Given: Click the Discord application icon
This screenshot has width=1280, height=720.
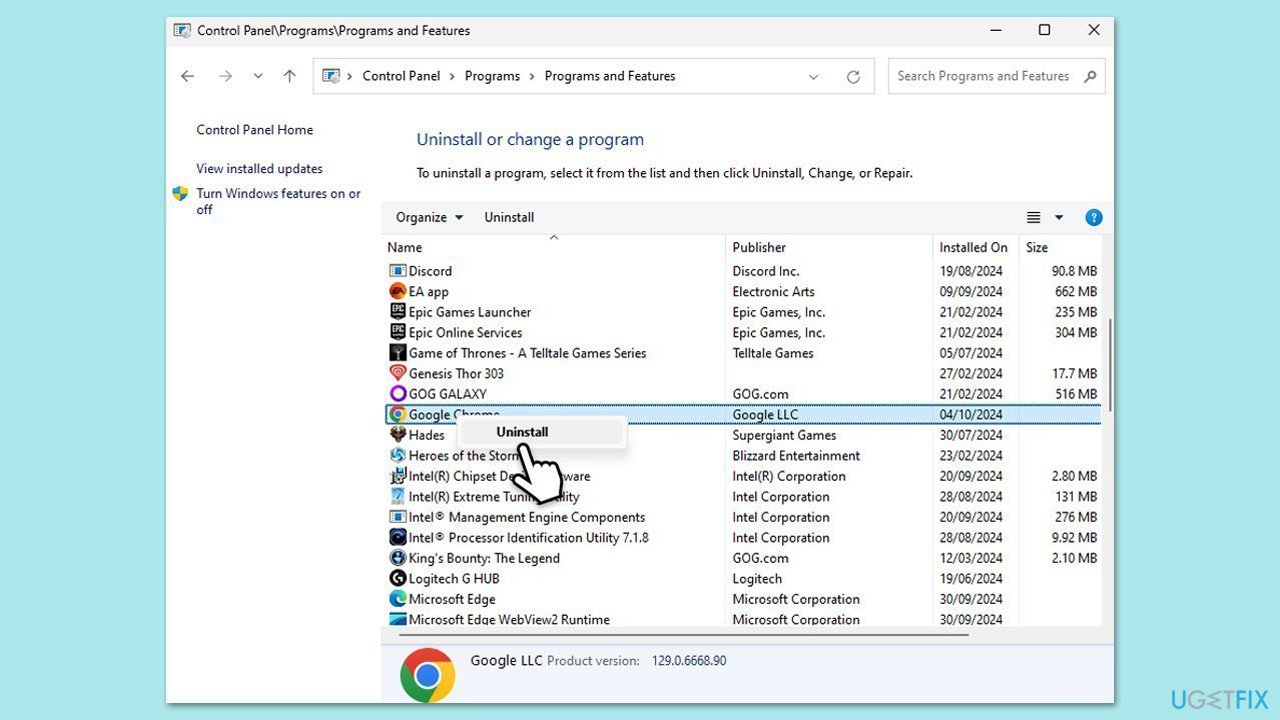Looking at the screenshot, I should pos(394,271).
